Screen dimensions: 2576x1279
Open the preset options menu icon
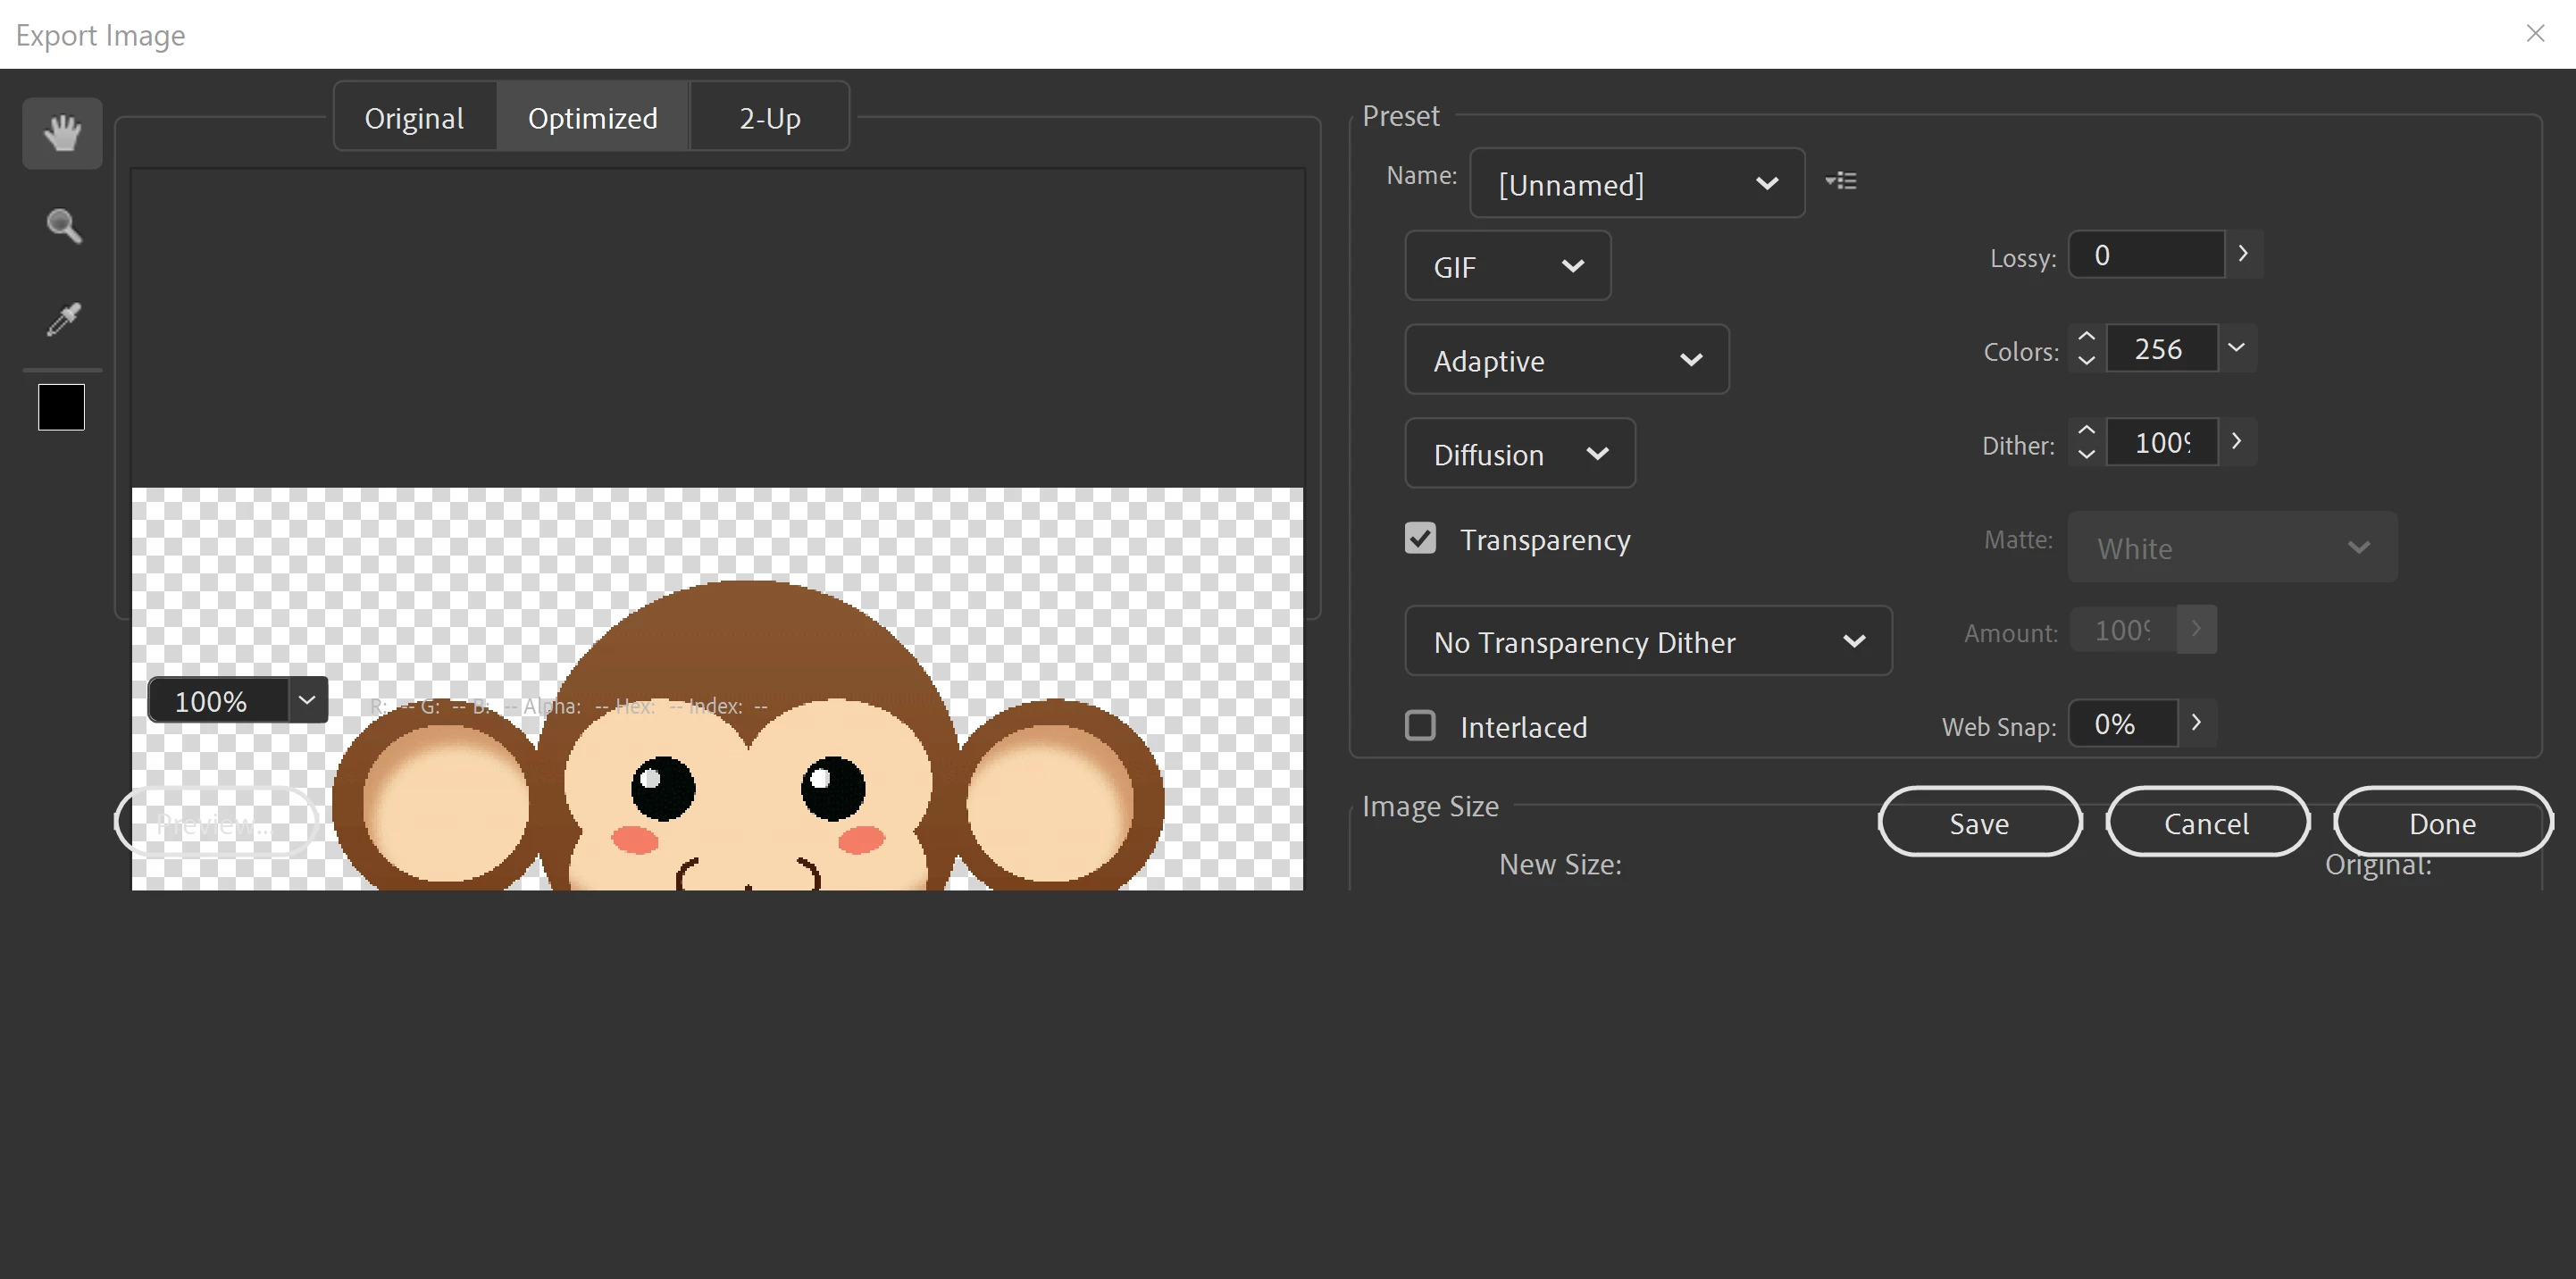pos(1841,181)
